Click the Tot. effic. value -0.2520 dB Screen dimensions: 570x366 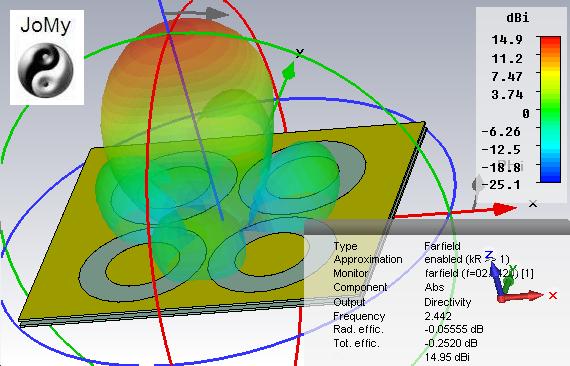[x=451, y=343]
